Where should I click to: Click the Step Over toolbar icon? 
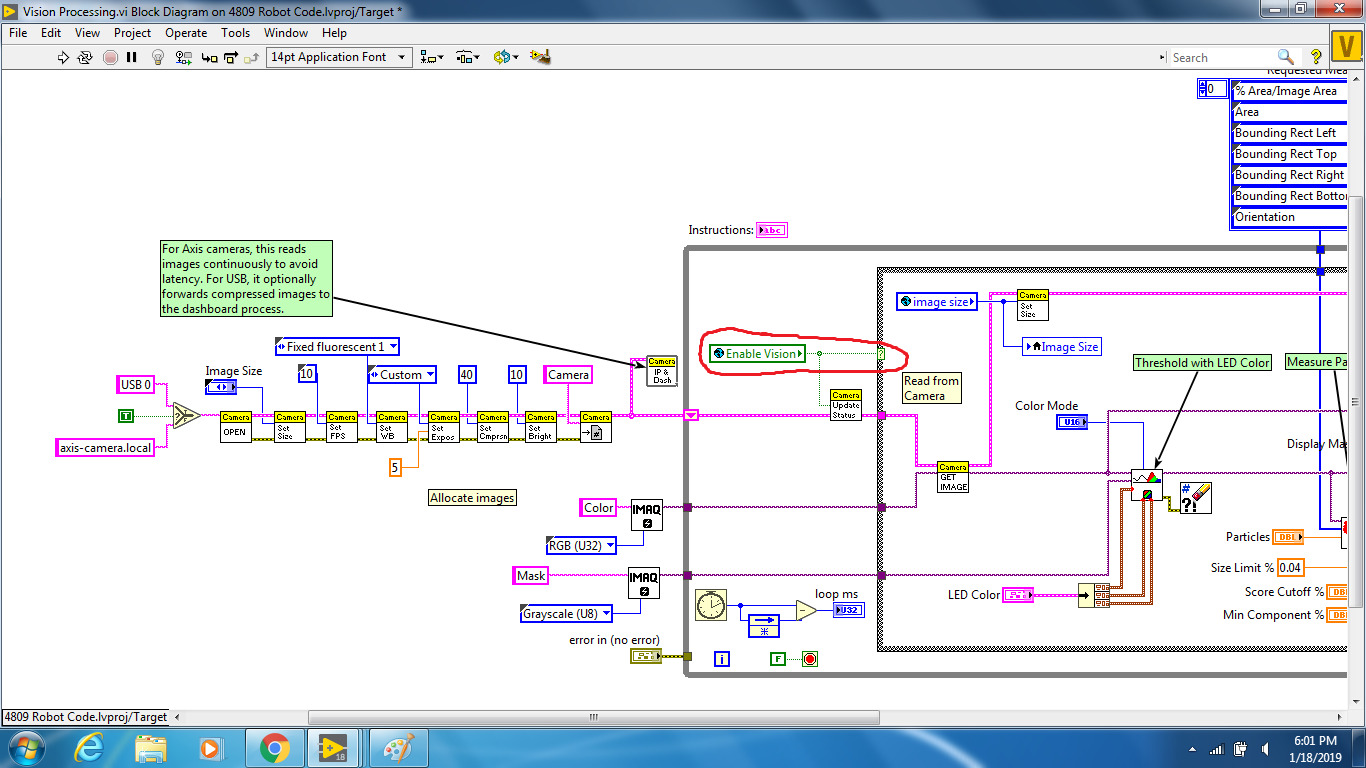click(233, 57)
